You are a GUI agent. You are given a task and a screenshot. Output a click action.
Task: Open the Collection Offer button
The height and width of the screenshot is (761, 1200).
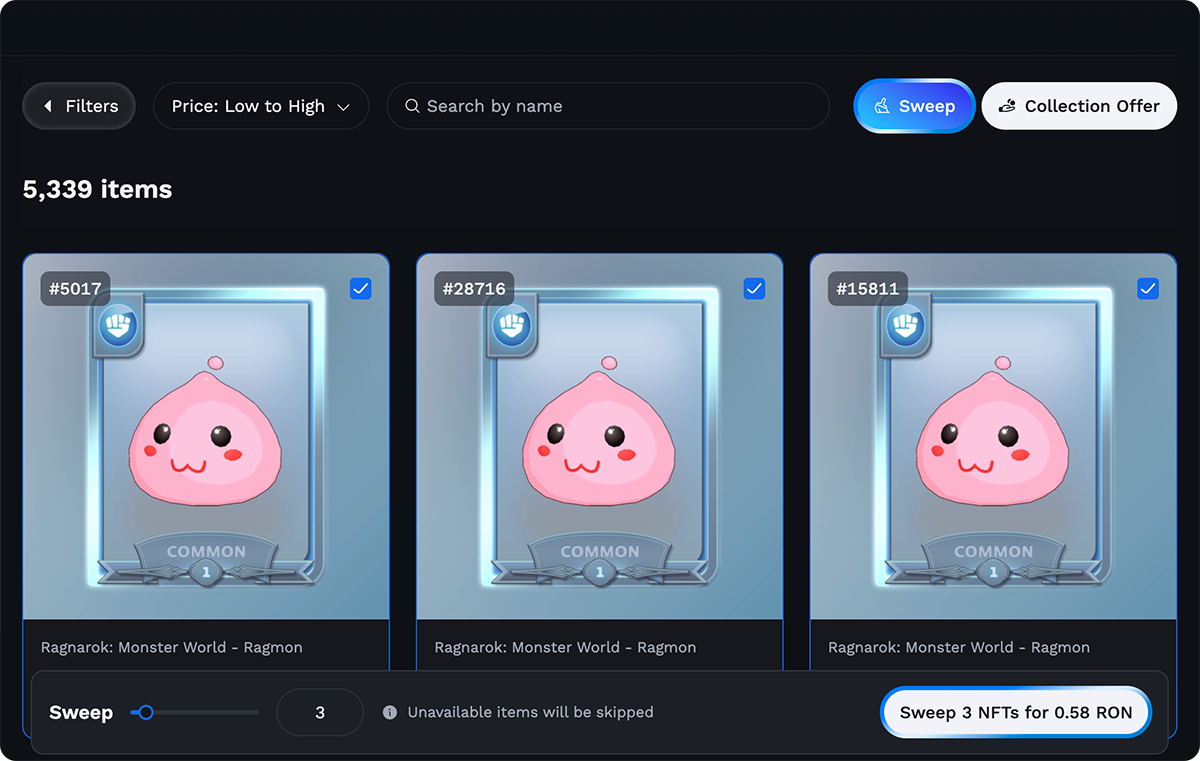[1079, 106]
